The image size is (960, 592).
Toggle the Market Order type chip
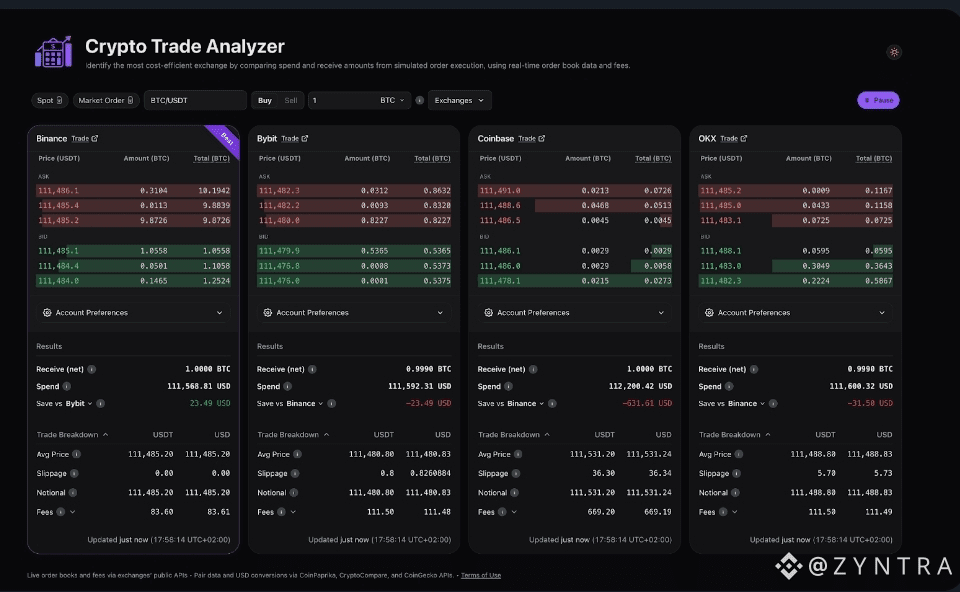click(106, 100)
